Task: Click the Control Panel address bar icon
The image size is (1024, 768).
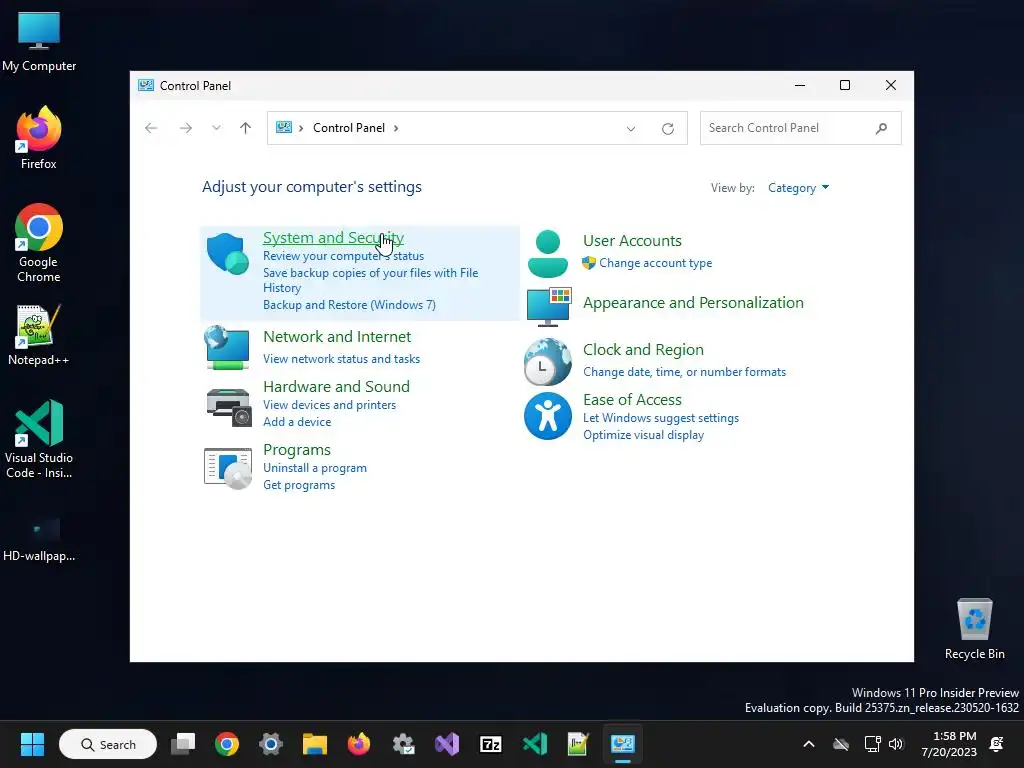Action: pos(284,127)
